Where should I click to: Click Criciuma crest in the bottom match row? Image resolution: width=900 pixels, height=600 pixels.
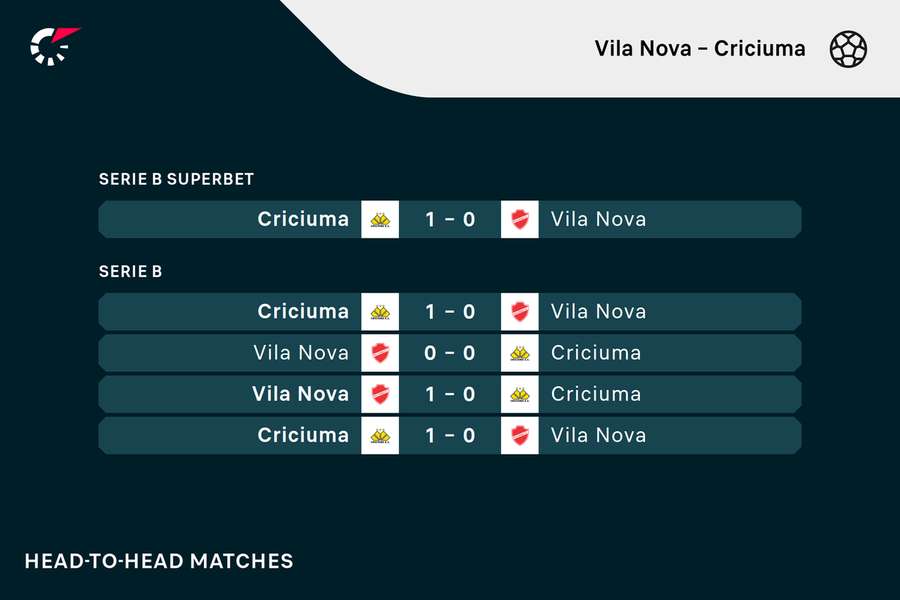point(380,435)
